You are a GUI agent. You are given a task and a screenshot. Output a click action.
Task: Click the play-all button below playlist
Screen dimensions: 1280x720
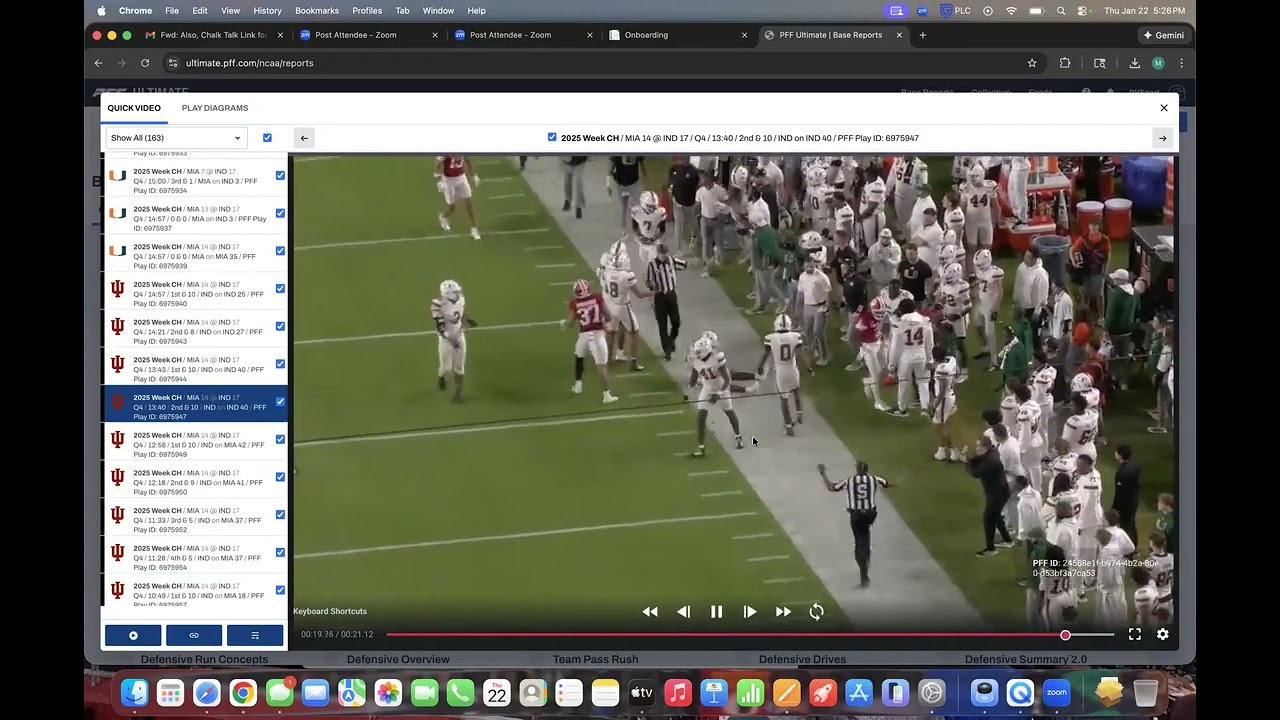133,635
